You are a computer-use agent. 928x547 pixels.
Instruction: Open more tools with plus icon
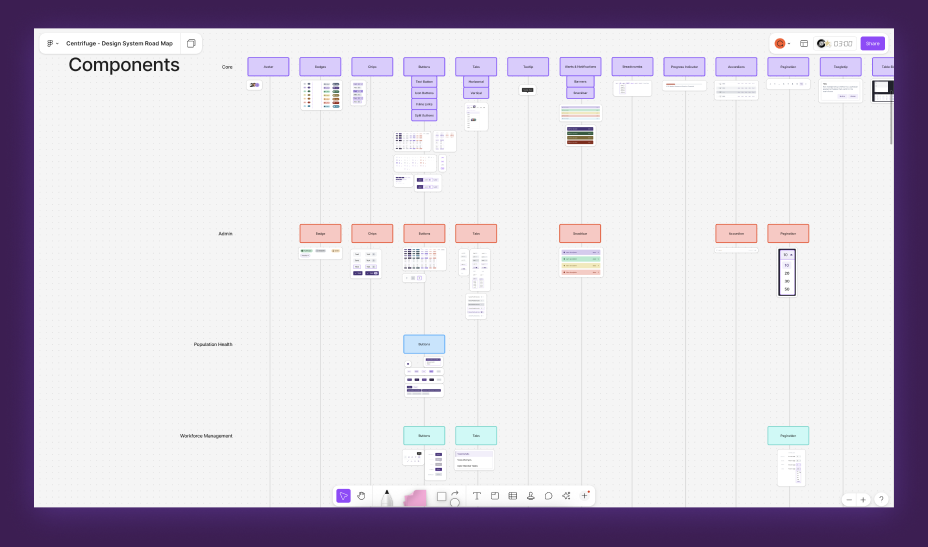coord(584,496)
